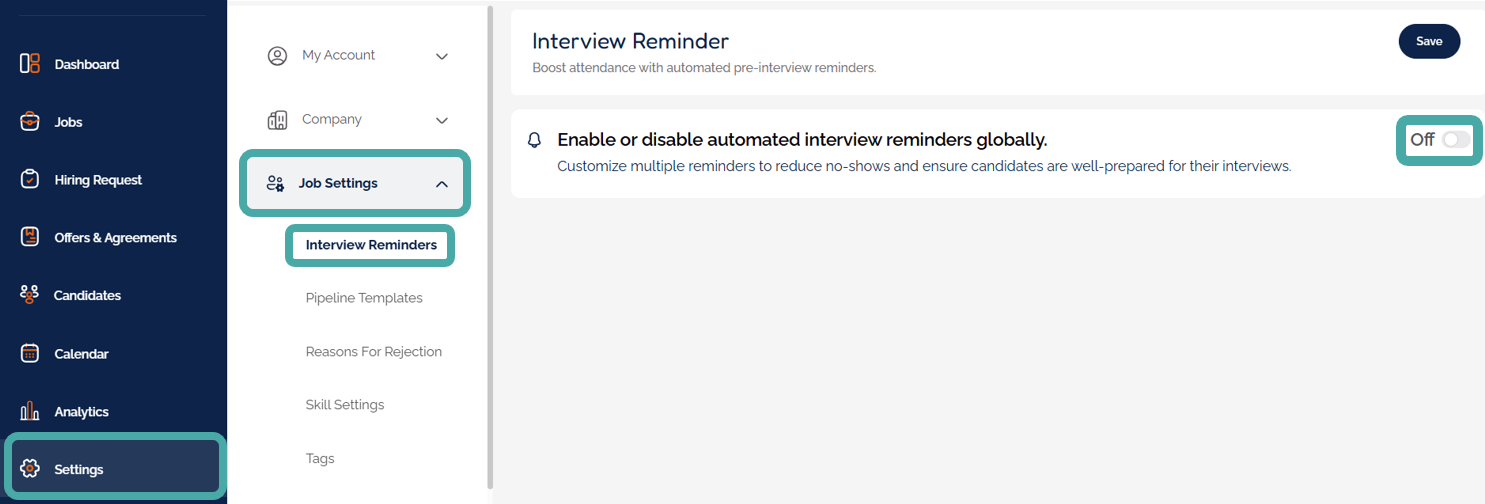Open the Pipeline Templates submenu item
The width and height of the screenshot is (1485, 504).
[364, 298]
